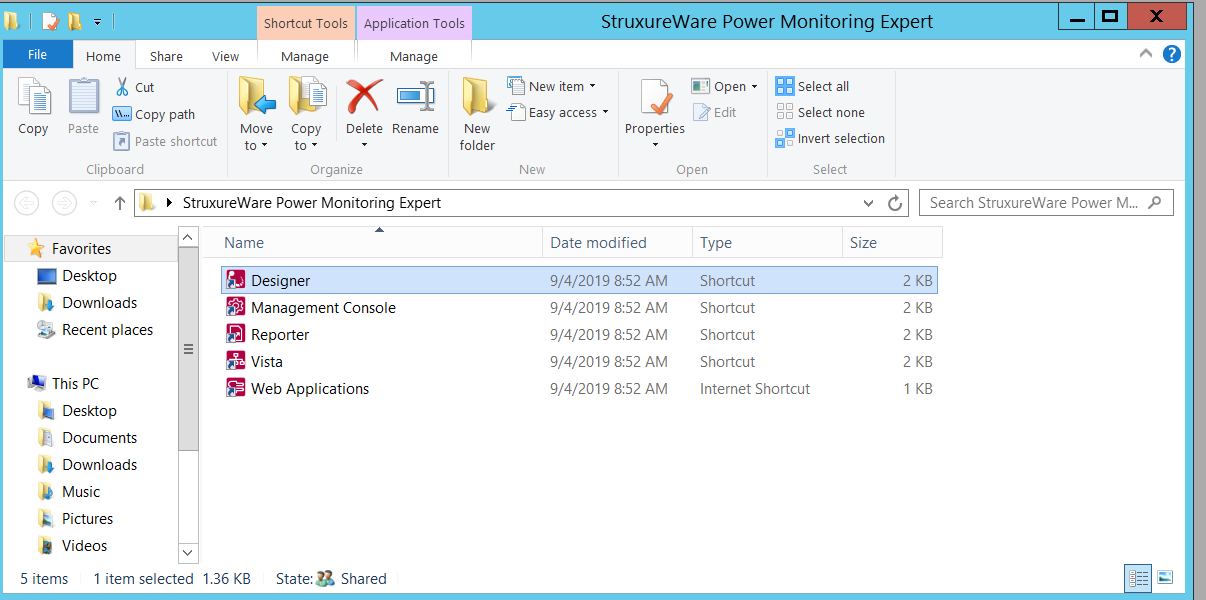Click Internet Shortcut type for Web Applications
Screen dimensions: 1206x600
point(755,389)
